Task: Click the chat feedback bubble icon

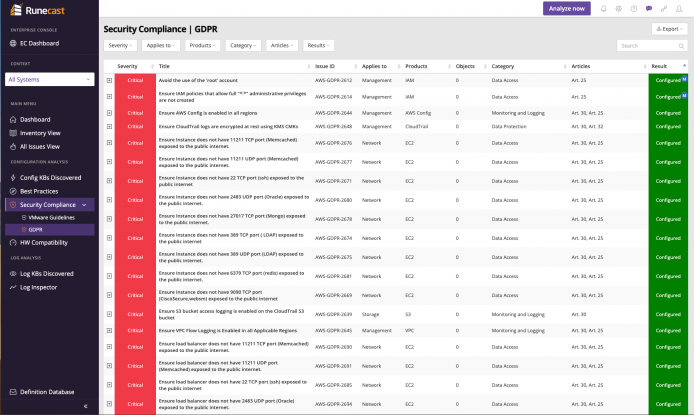Action: (x=649, y=8)
